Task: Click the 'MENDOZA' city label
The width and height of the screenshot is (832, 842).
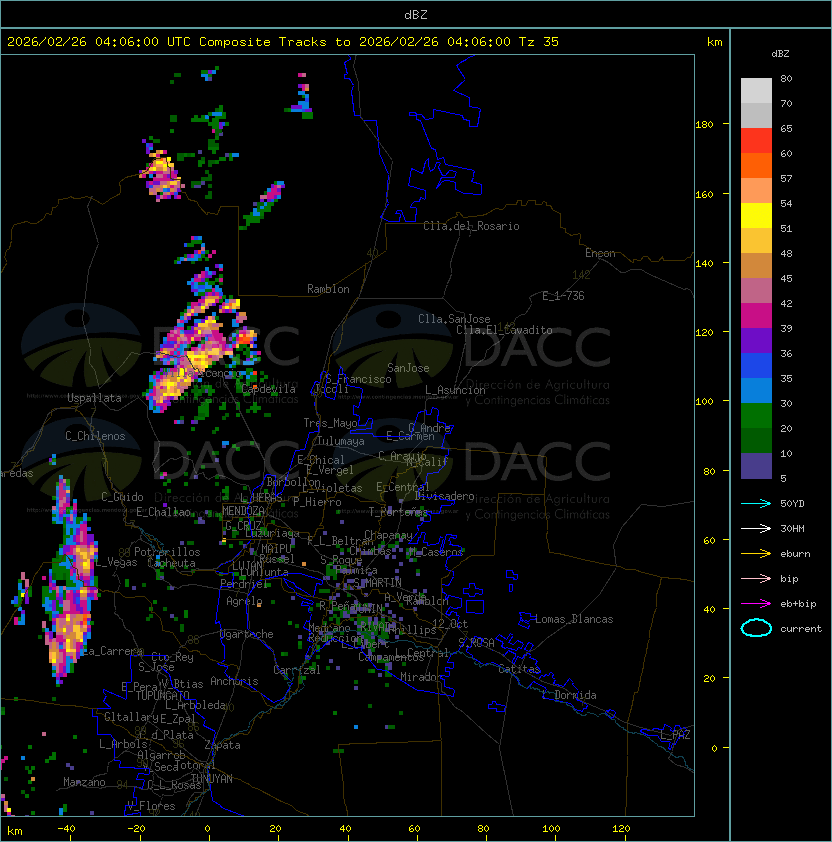Action: 243,511
